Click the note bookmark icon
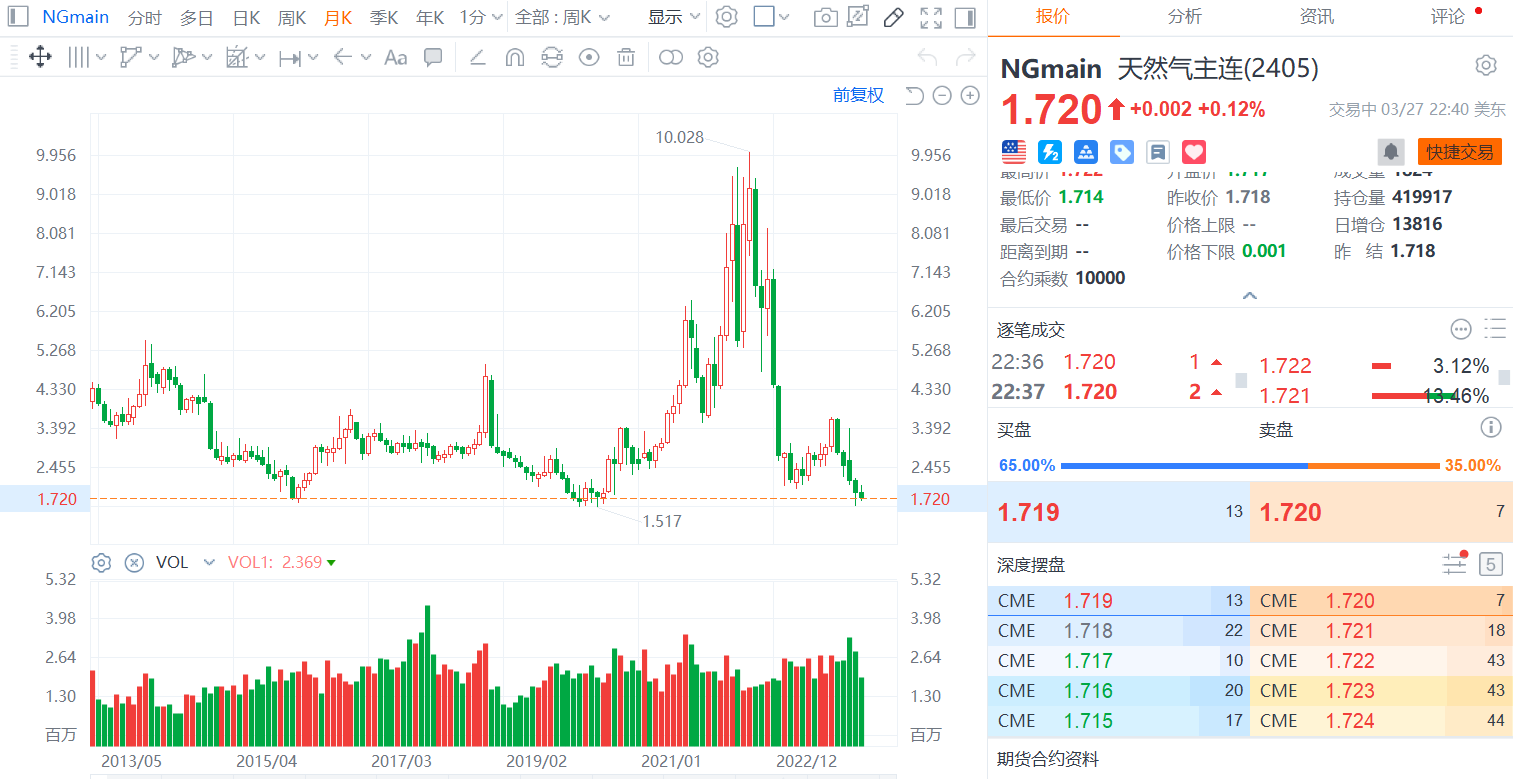Screen dimensions: 1514x779 click(x=1158, y=152)
